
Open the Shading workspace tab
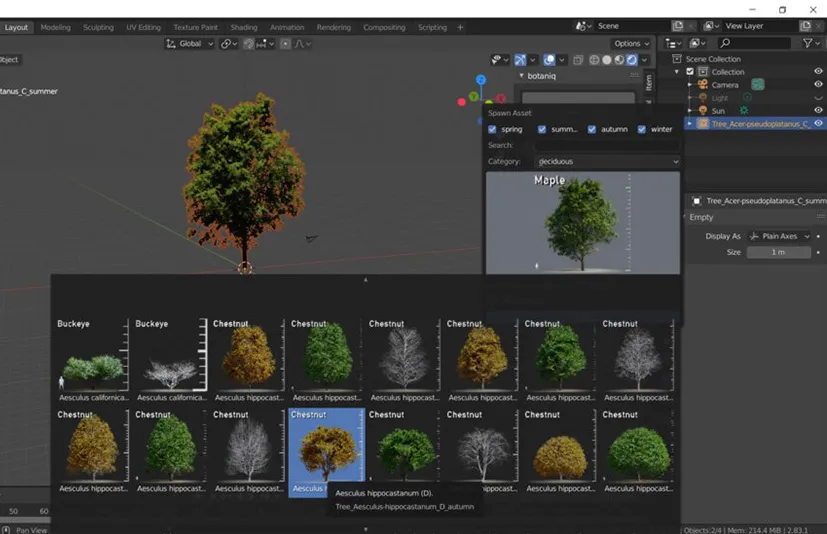pos(244,27)
